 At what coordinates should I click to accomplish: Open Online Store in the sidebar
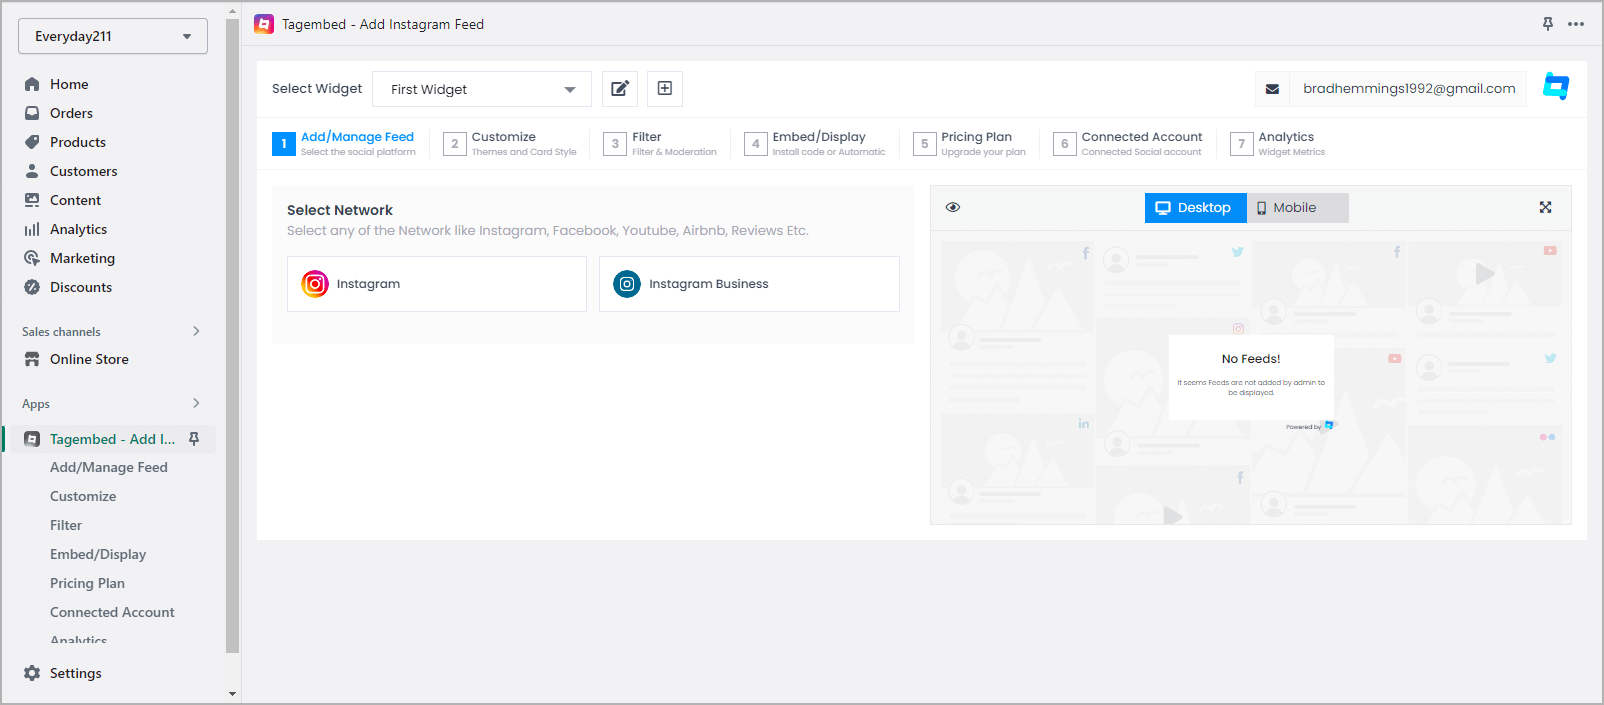pyautogui.click(x=89, y=359)
